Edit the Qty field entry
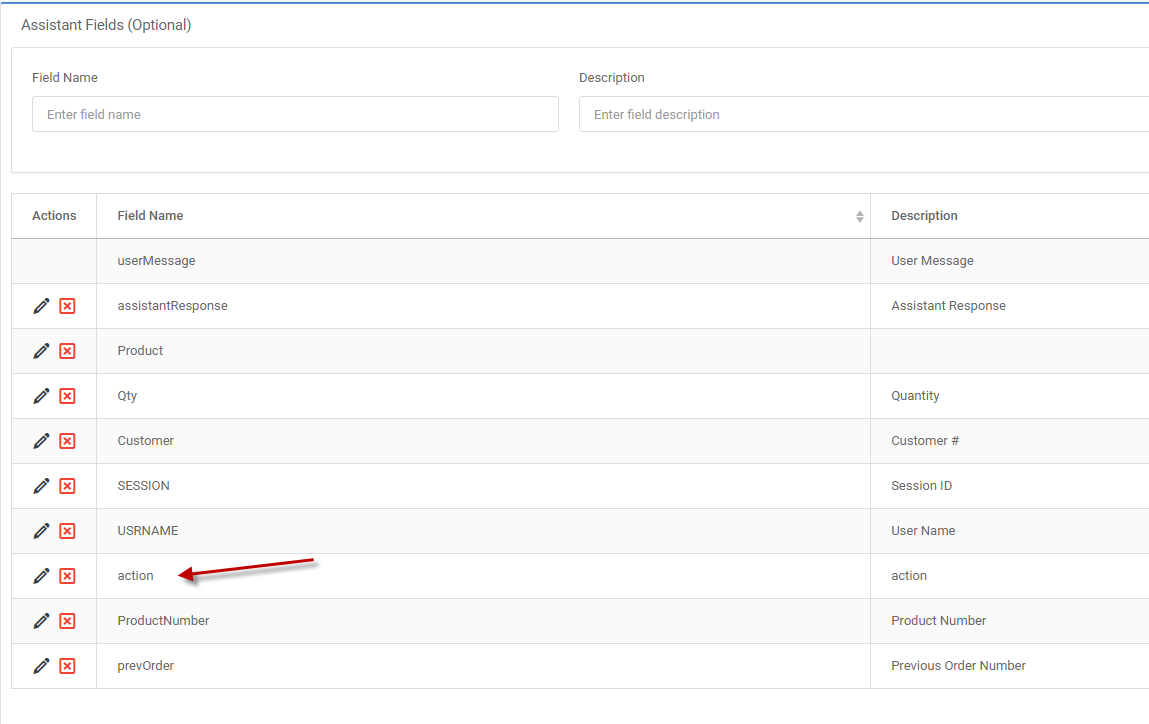 (x=41, y=396)
